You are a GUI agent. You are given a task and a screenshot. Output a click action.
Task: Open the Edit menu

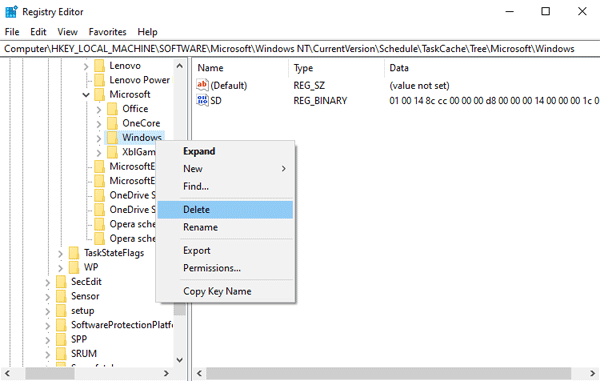(38, 32)
